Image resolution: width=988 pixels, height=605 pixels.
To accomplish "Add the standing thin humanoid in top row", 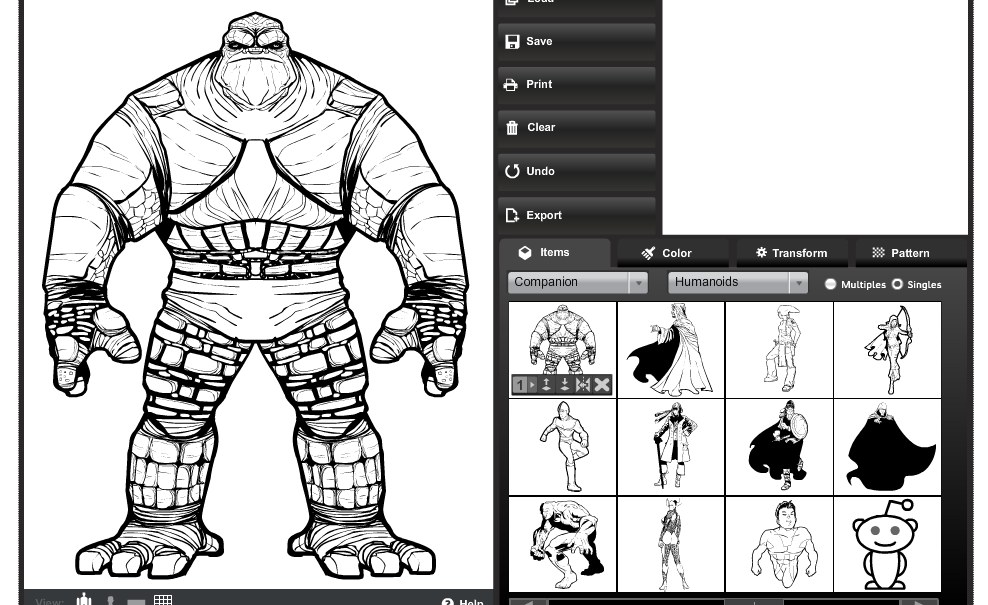I will click(x=779, y=350).
